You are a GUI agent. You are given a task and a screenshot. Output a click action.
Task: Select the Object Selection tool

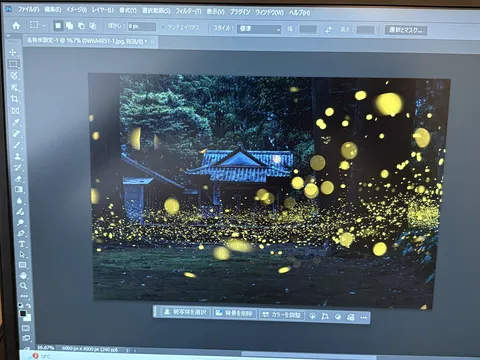coord(15,88)
